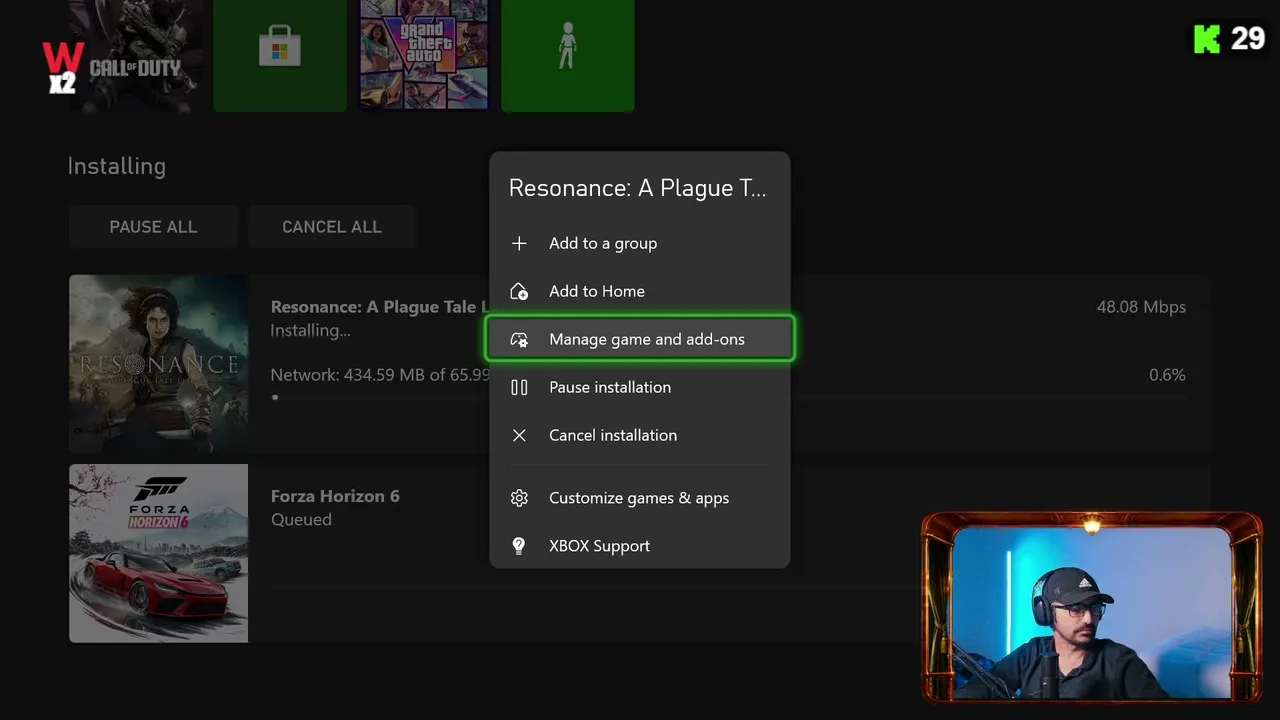
Task: Choose Manage game and add-ons
Action: tap(640, 339)
